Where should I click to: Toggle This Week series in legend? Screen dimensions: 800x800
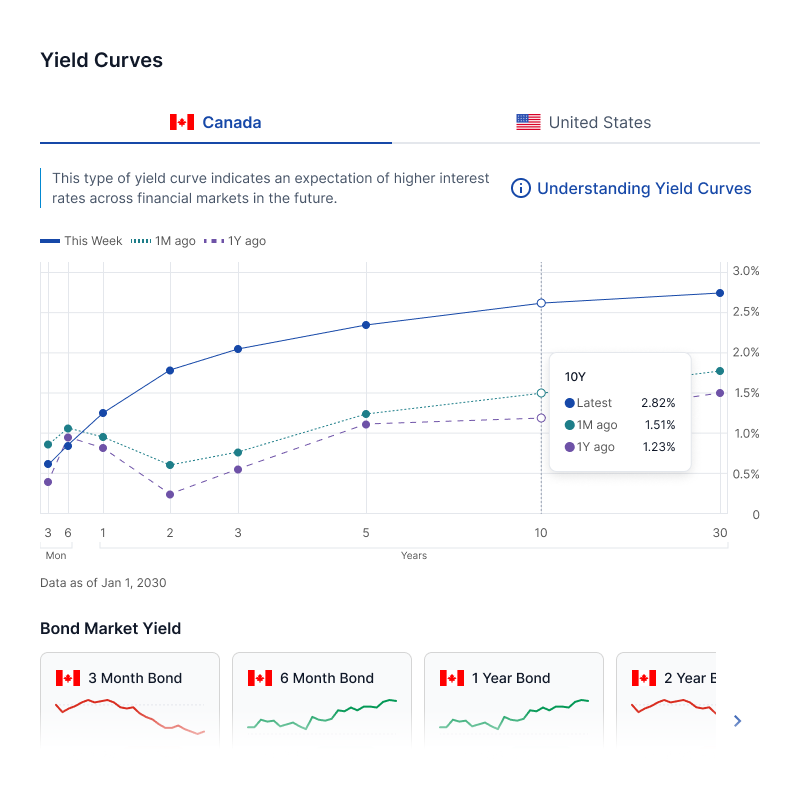tap(81, 241)
